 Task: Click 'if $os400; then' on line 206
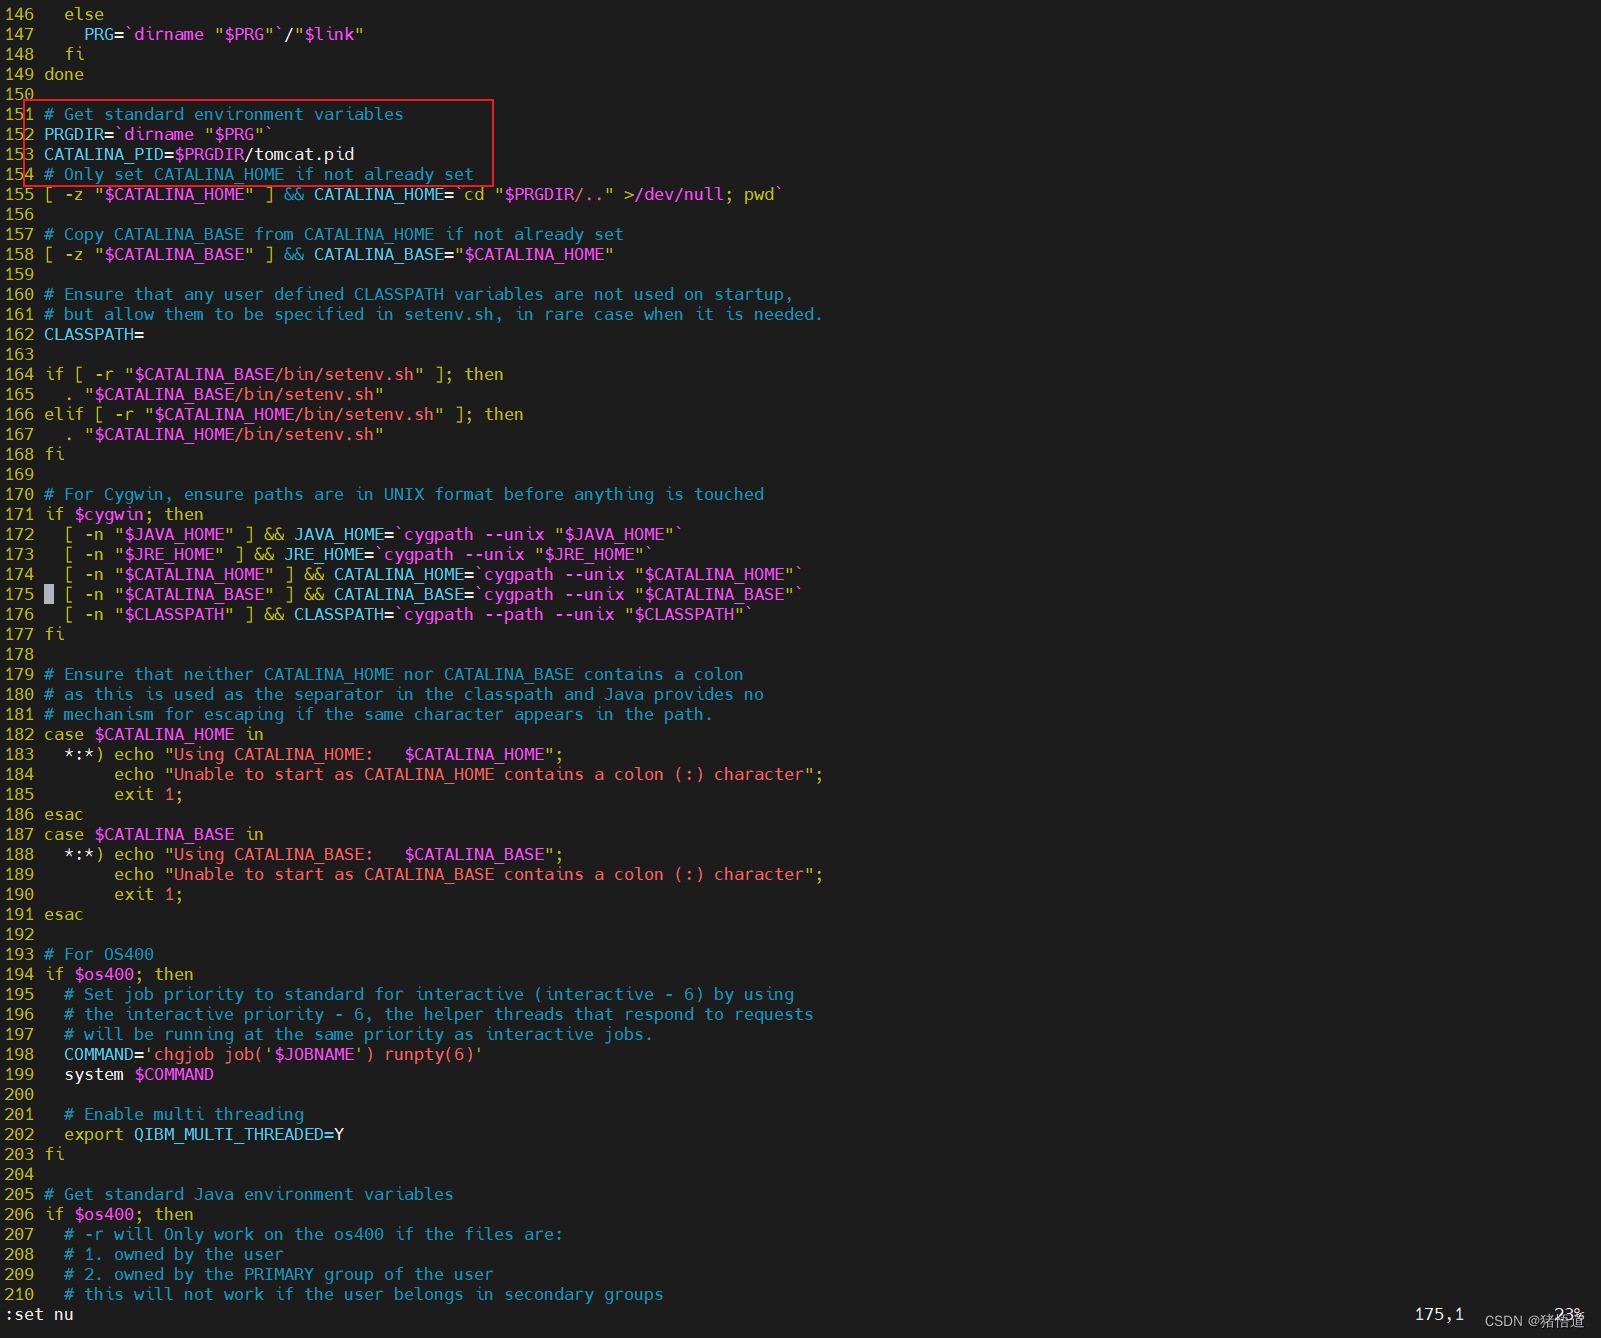[x=119, y=1214]
